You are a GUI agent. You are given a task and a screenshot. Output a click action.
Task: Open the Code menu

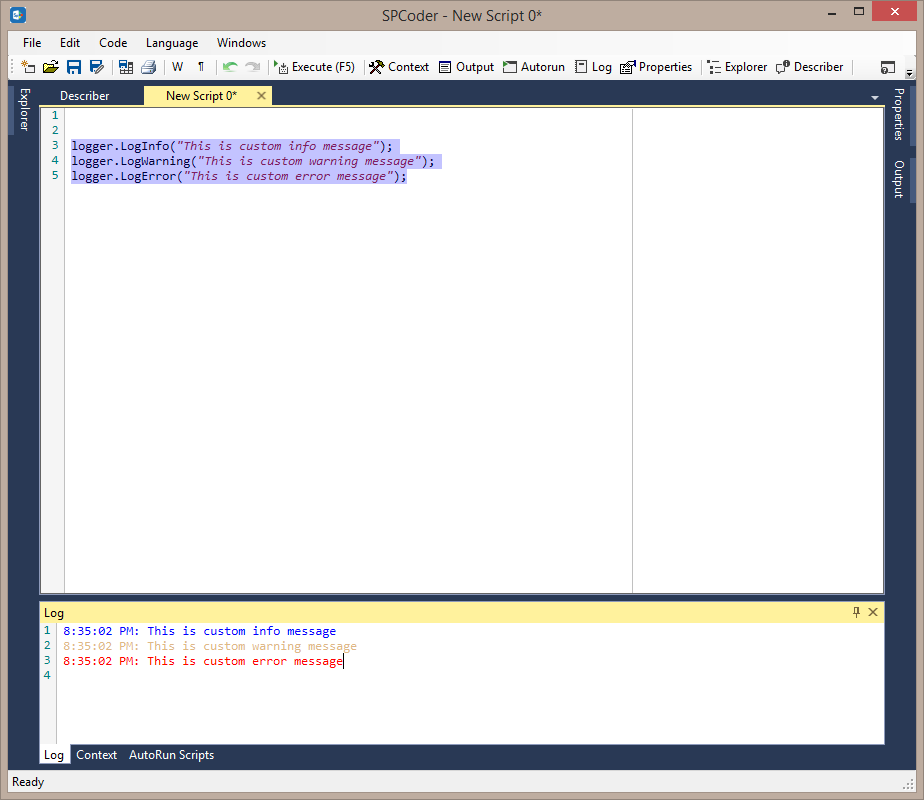[113, 43]
